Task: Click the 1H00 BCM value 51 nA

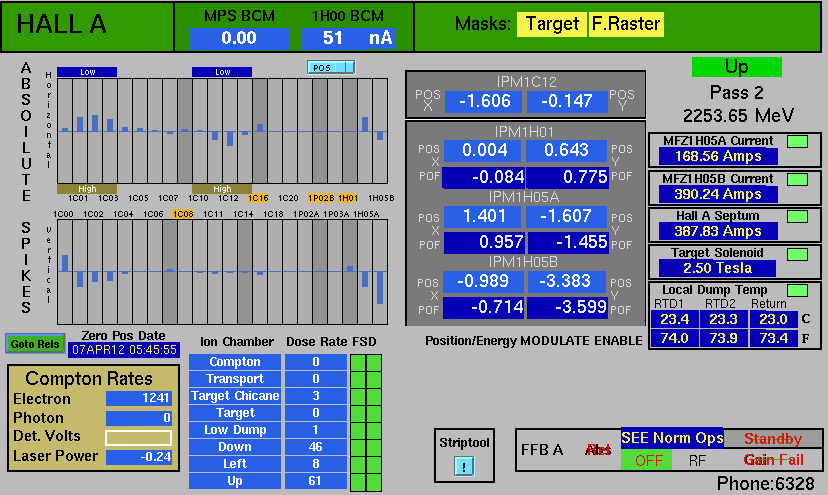Action: pyautogui.click(x=348, y=38)
